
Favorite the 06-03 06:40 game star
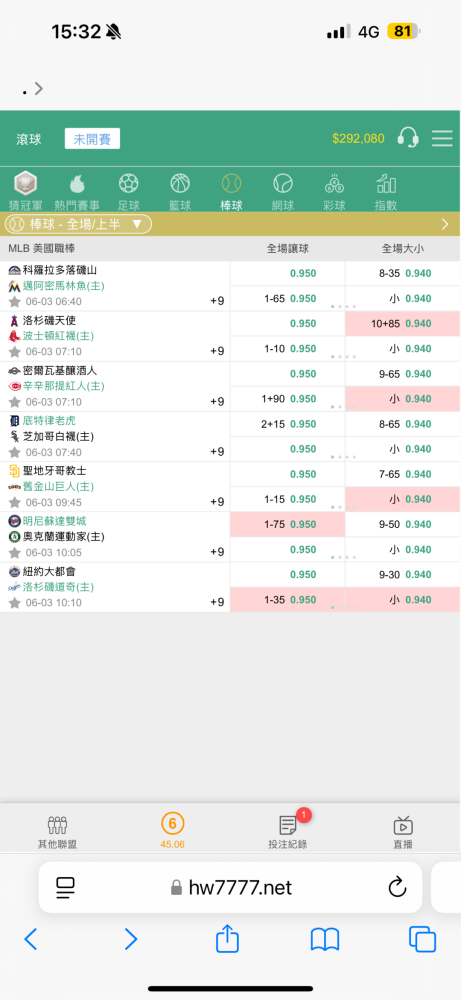tap(15, 301)
